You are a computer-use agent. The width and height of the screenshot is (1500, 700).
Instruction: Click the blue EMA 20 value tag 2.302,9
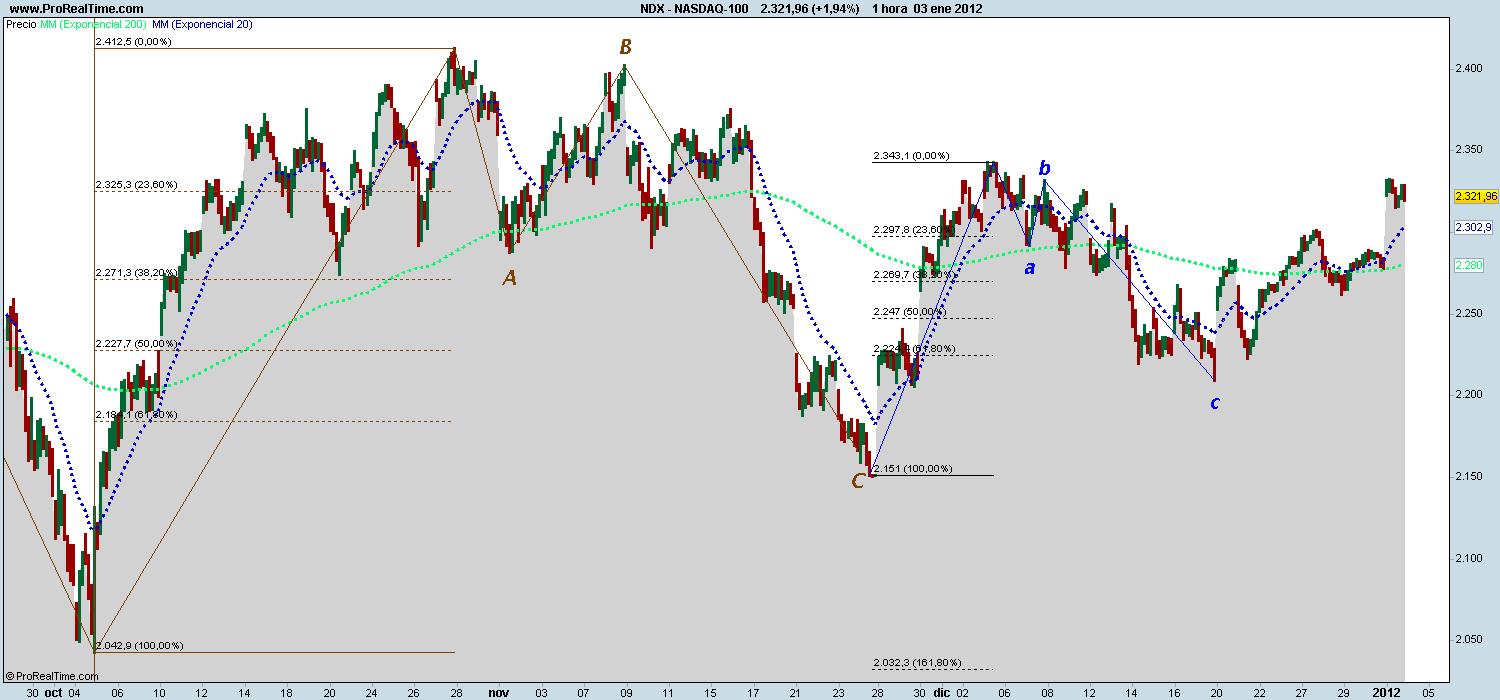point(1473,227)
